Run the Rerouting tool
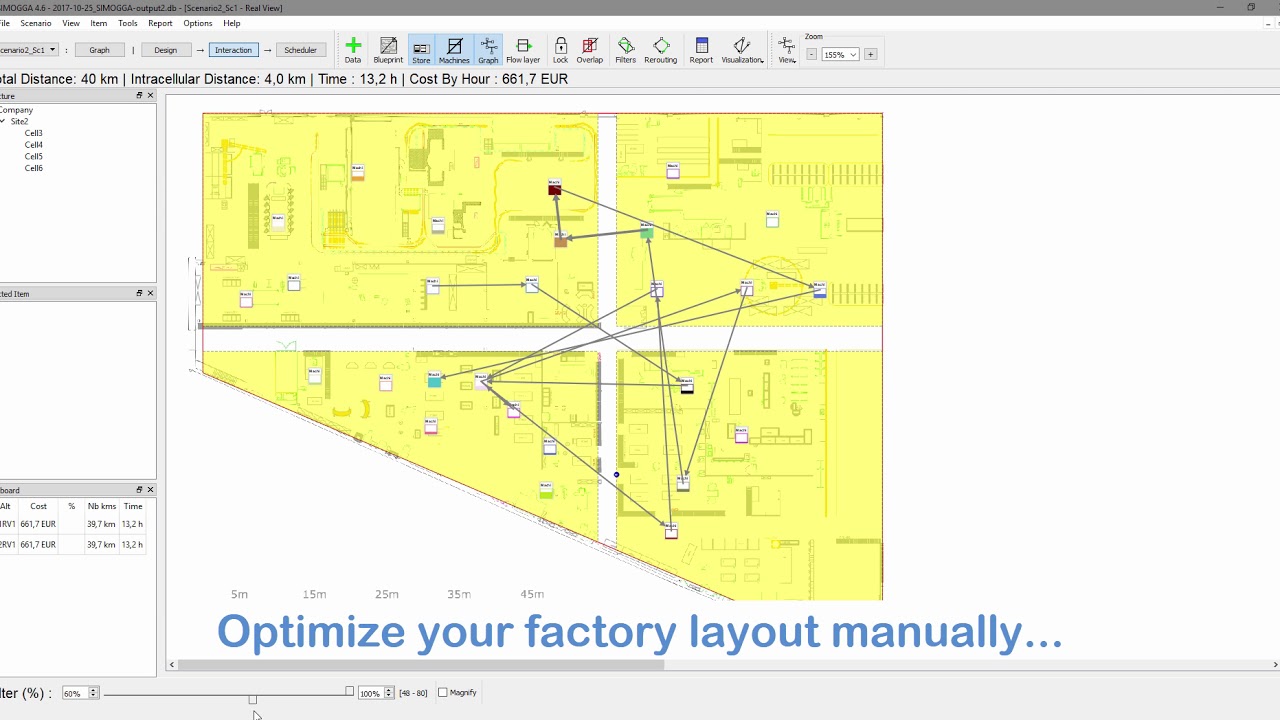1280x720 pixels. 661,50
